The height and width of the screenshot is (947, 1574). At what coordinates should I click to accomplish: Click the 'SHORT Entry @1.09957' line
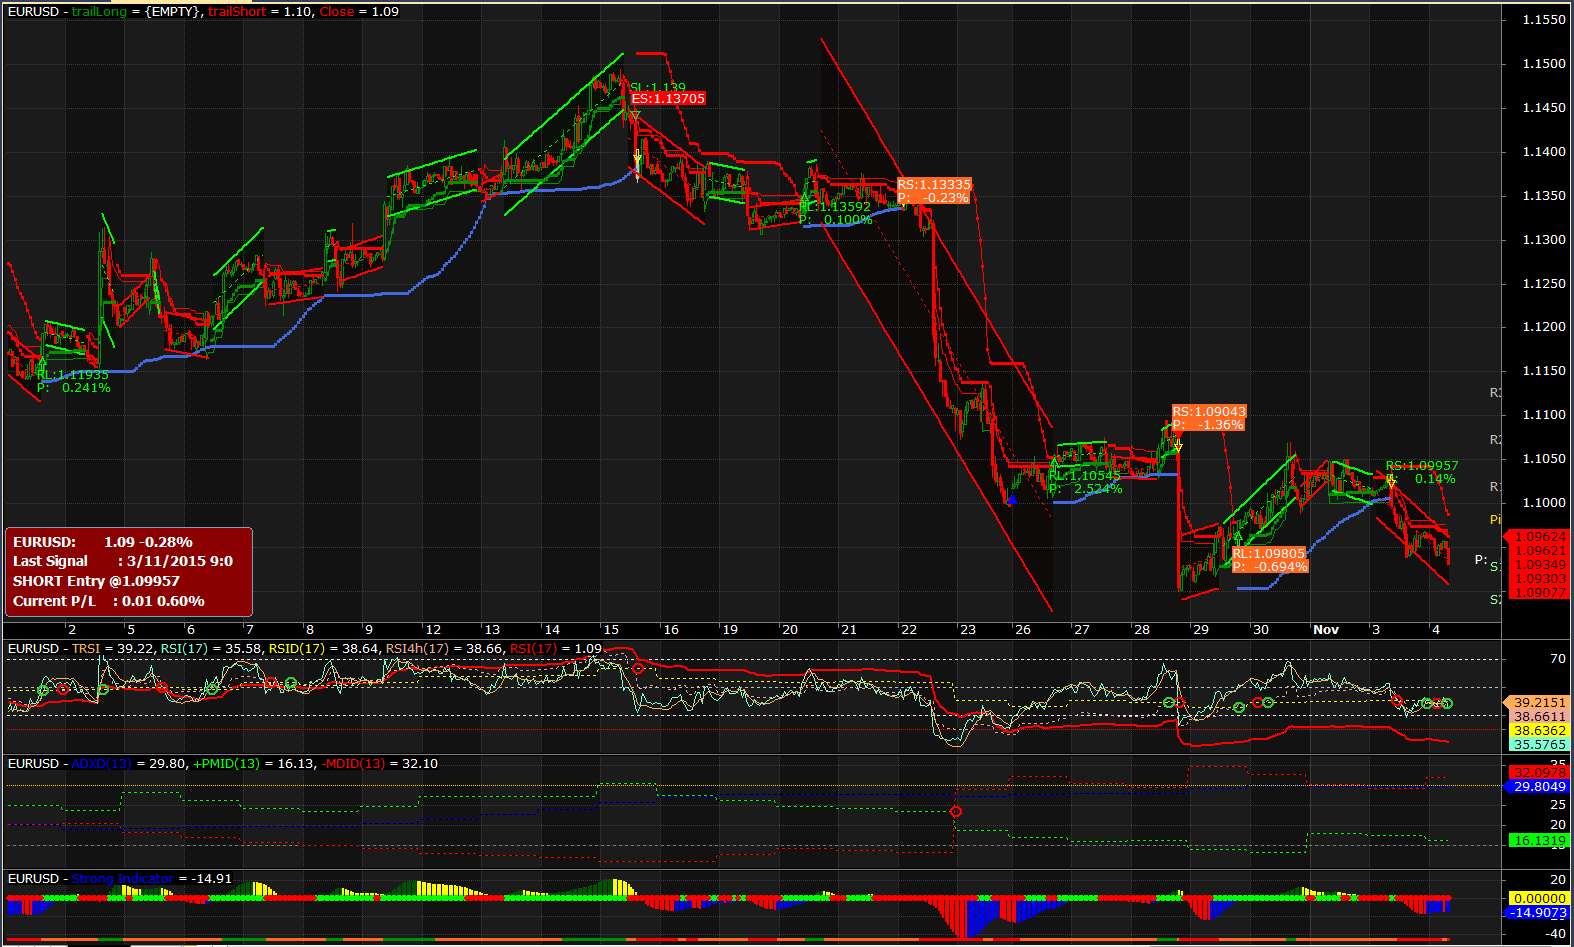pos(96,581)
